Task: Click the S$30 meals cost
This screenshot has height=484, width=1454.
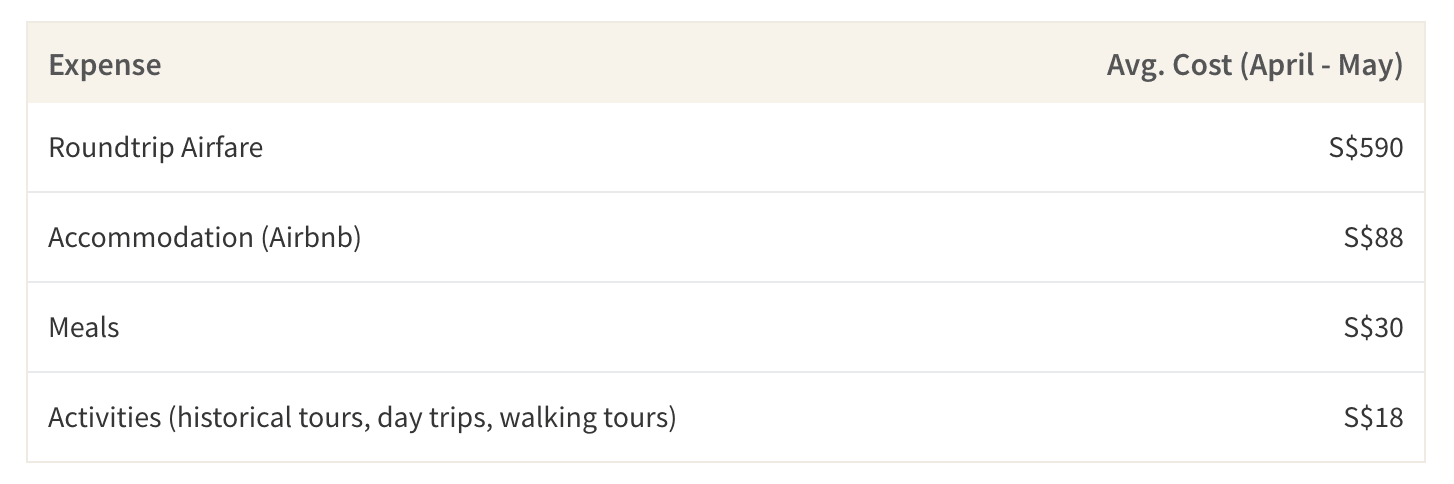Action: pos(1374,328)
